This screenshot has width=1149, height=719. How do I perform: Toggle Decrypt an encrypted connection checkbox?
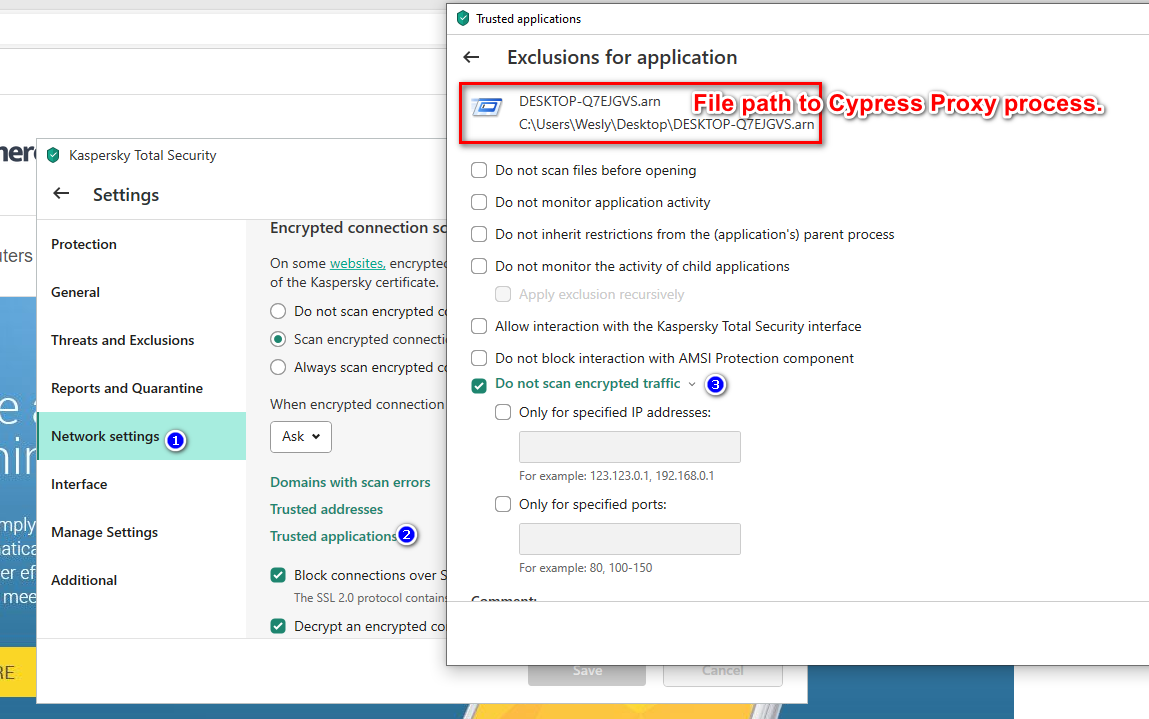[278, 626]
